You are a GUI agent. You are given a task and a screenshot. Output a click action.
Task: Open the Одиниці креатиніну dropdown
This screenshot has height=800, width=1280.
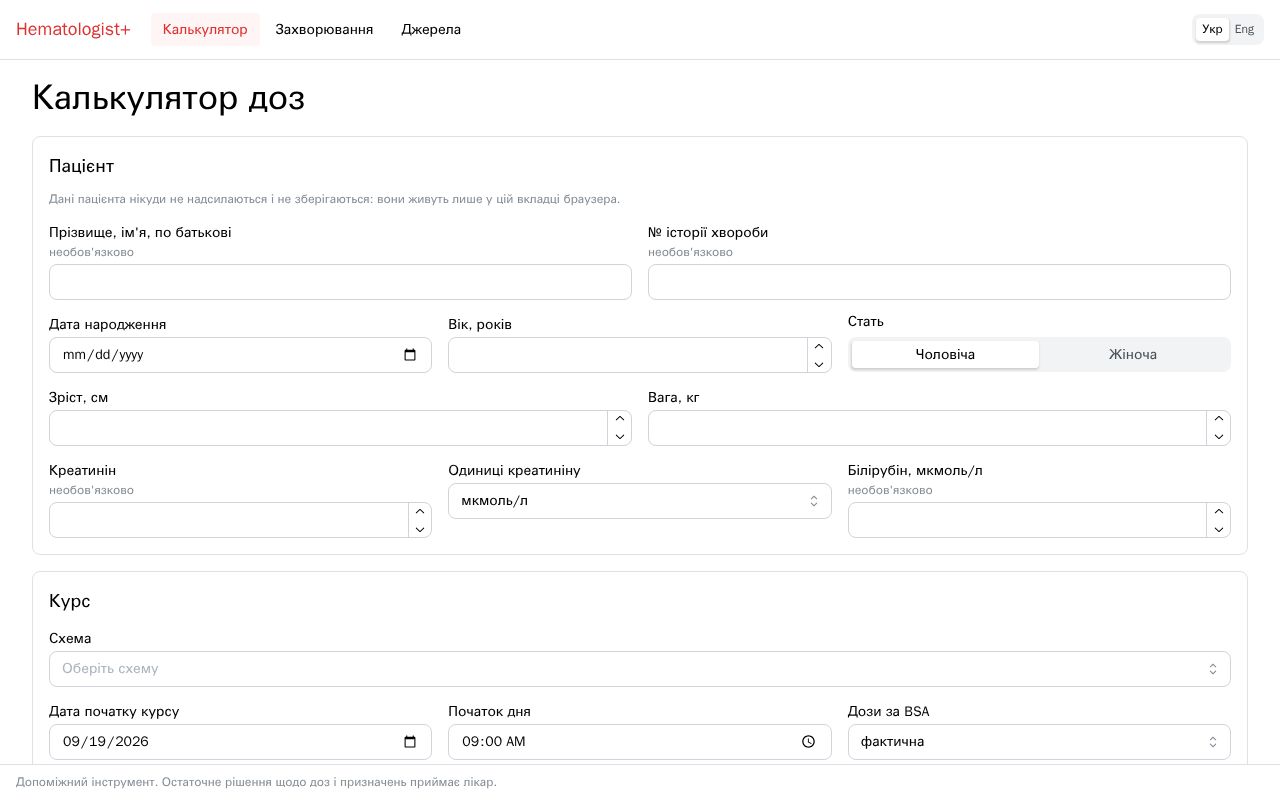point(640,501)
